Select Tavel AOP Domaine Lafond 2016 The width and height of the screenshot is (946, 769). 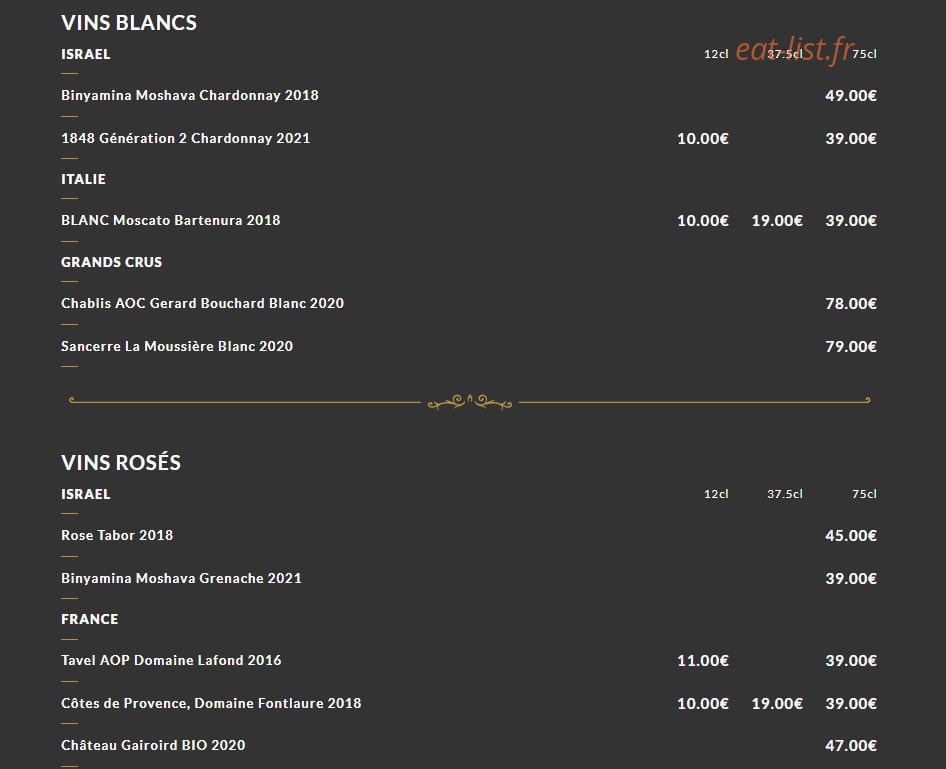[171, 660]
